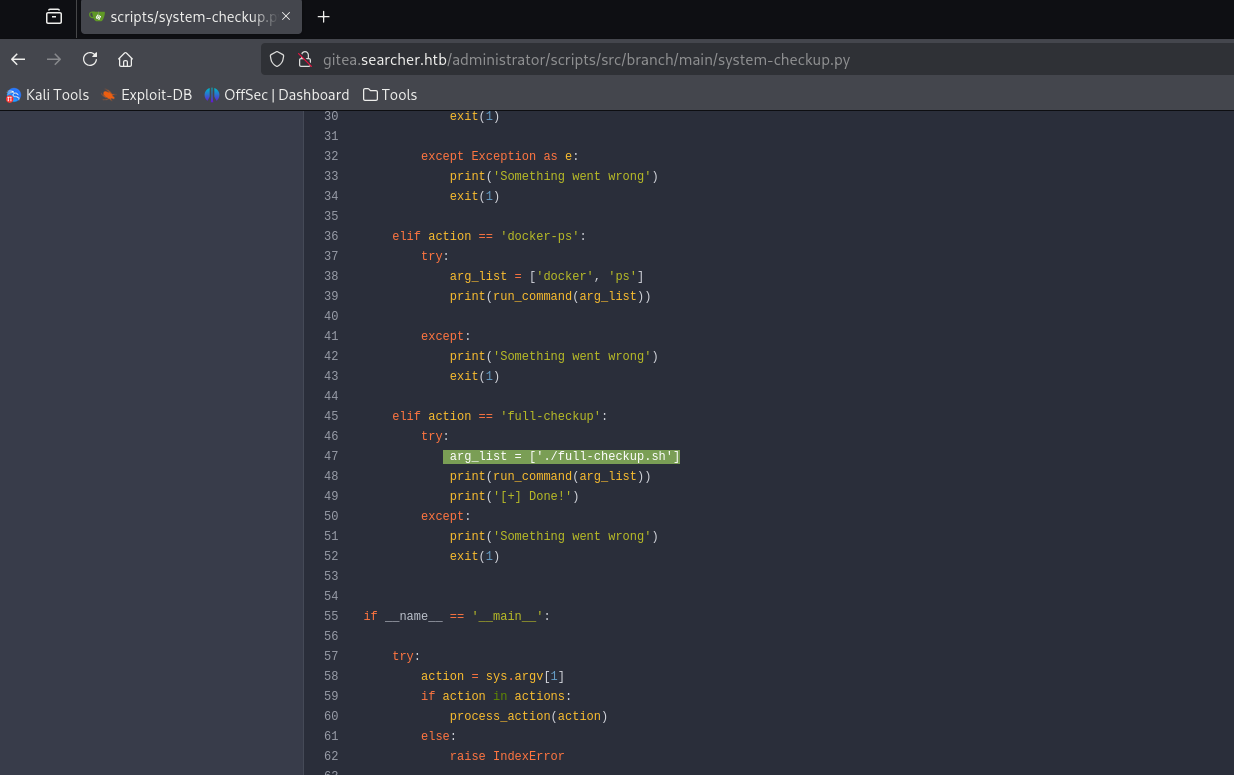Open the Kali Tools bookmark
Screen dimensions: 1234x775
(48, 95)
